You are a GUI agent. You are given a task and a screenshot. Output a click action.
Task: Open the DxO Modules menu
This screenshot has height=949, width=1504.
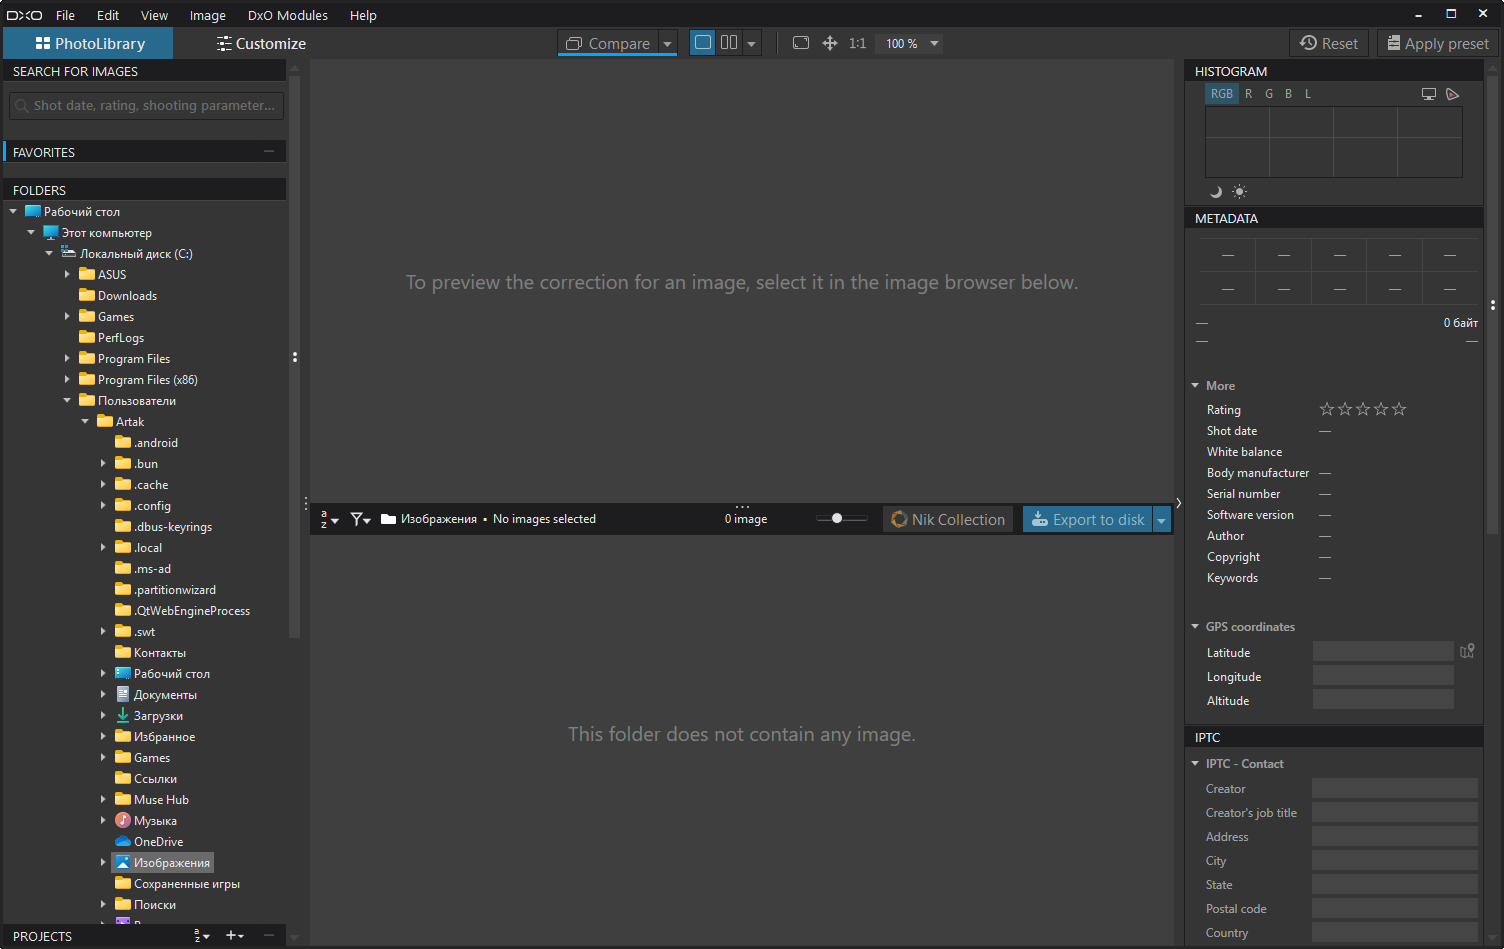tap(287, 15)
